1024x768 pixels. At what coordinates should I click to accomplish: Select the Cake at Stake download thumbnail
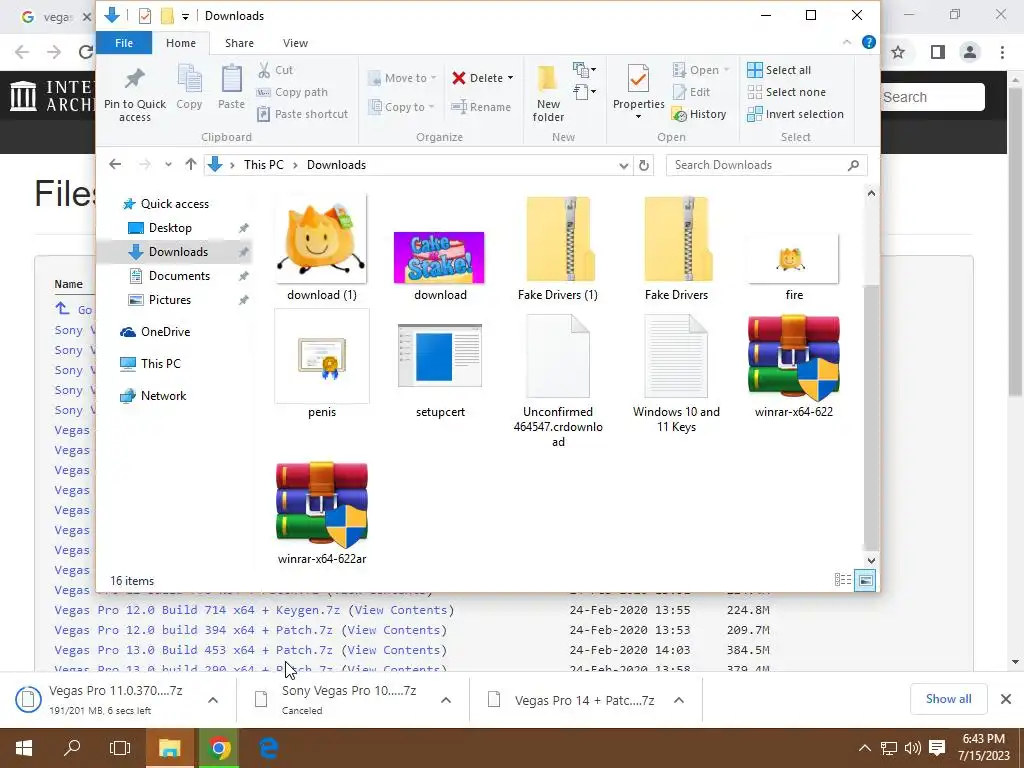440,258
